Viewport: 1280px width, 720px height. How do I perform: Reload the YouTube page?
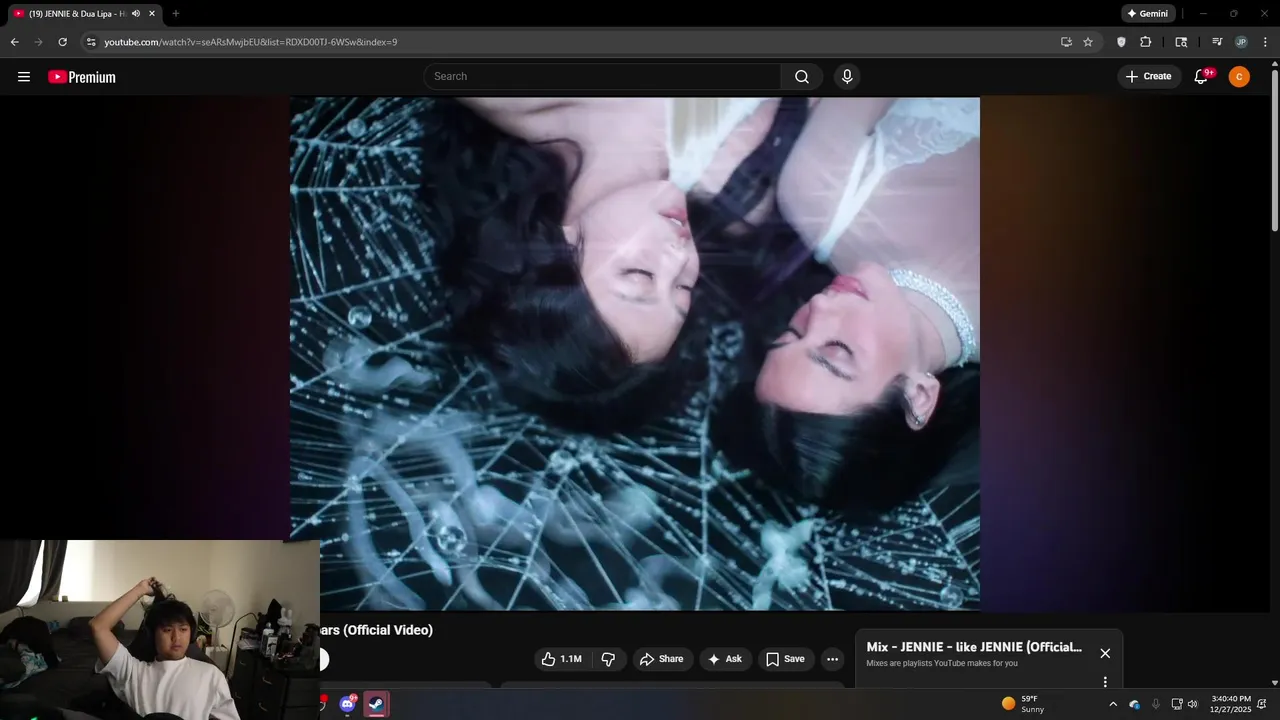[62, 42]
